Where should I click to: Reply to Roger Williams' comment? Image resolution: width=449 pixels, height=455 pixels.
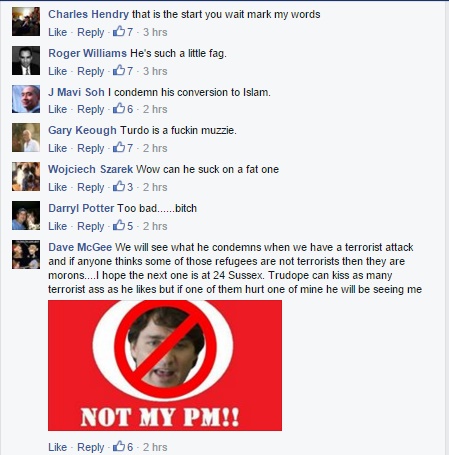(x=91, y=71)
